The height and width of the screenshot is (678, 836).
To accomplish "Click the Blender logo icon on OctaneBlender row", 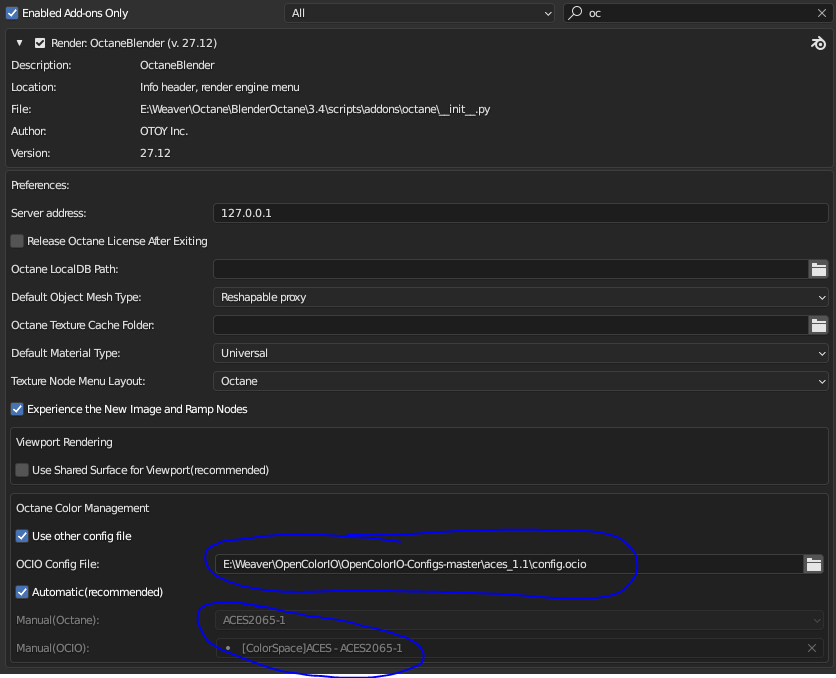I will tap(818, 43).
